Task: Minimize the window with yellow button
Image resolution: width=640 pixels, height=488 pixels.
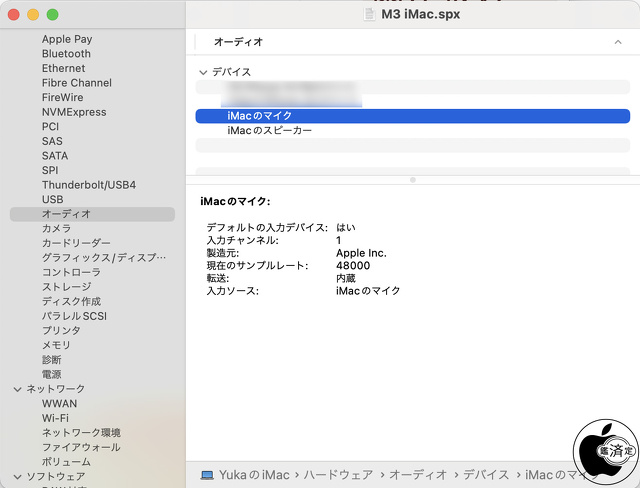Action: click(x=33, y=15)
